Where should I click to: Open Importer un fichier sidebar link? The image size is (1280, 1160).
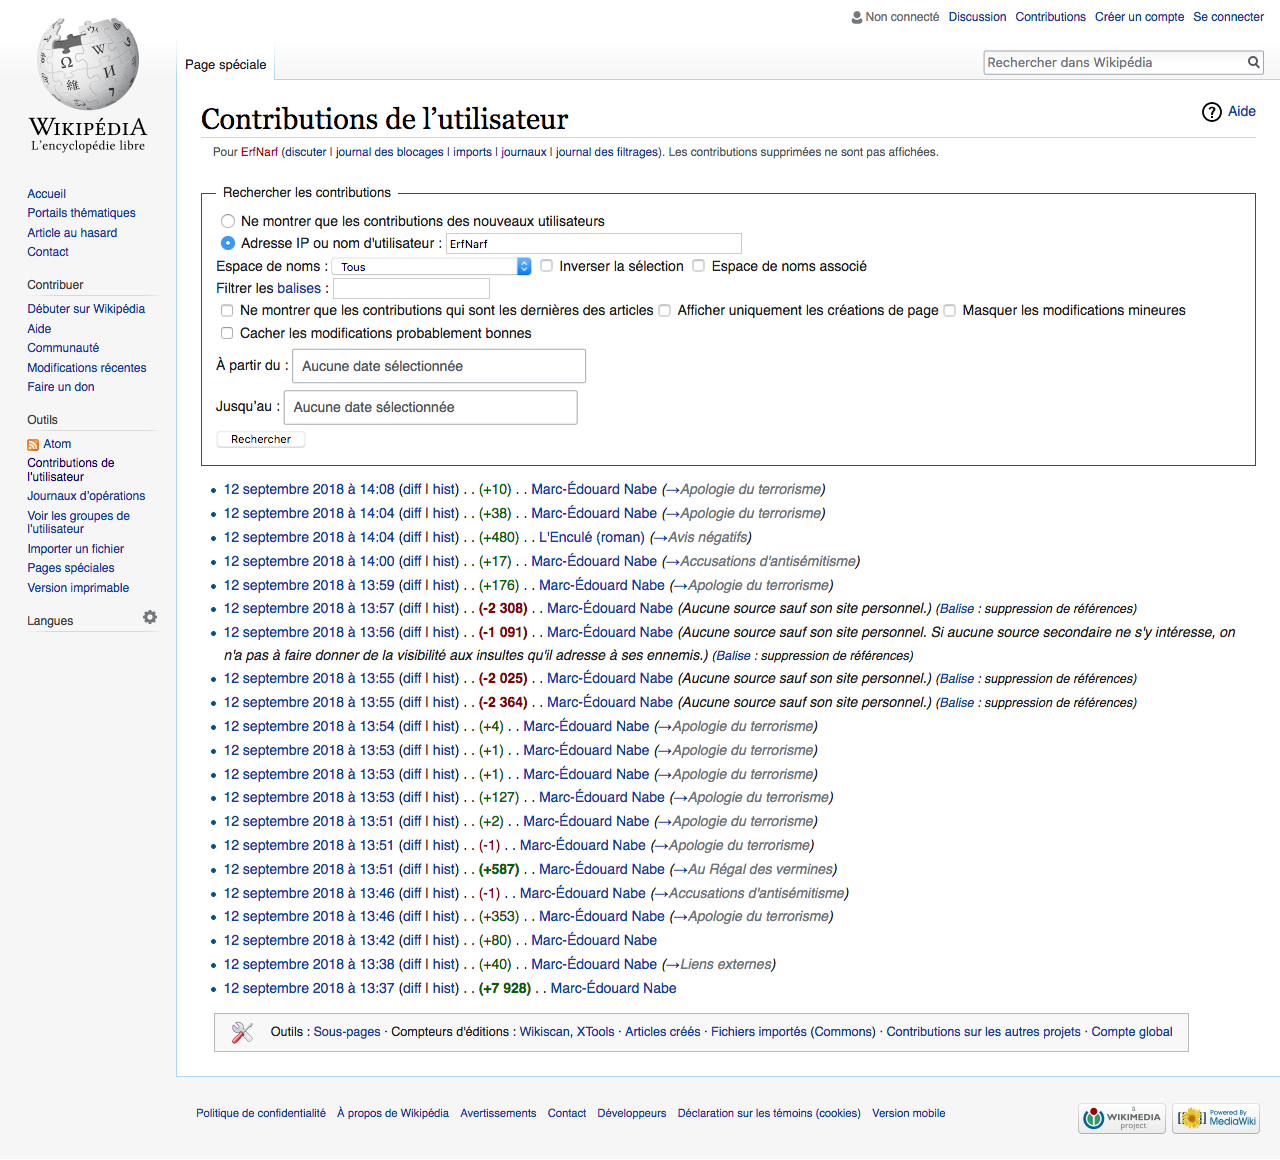[x=76, y=549]
